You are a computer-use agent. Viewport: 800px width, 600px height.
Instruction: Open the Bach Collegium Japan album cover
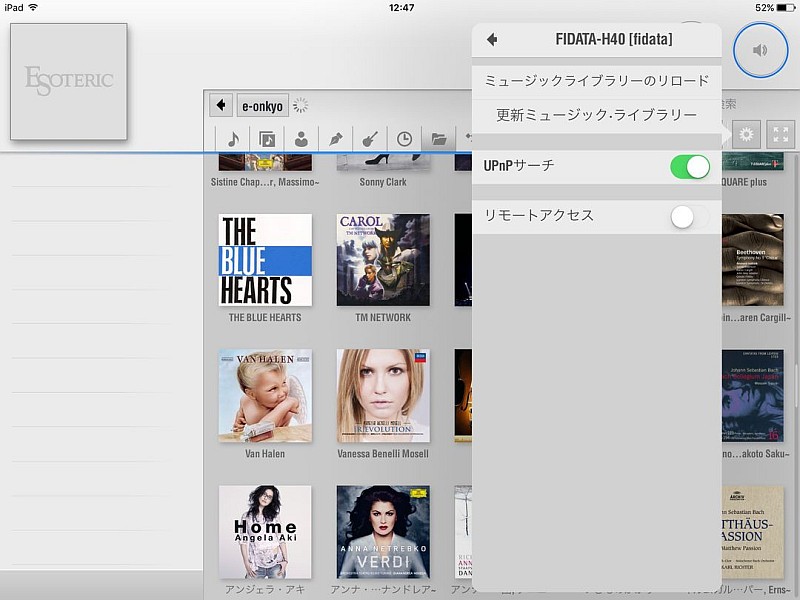click(753, 395)
